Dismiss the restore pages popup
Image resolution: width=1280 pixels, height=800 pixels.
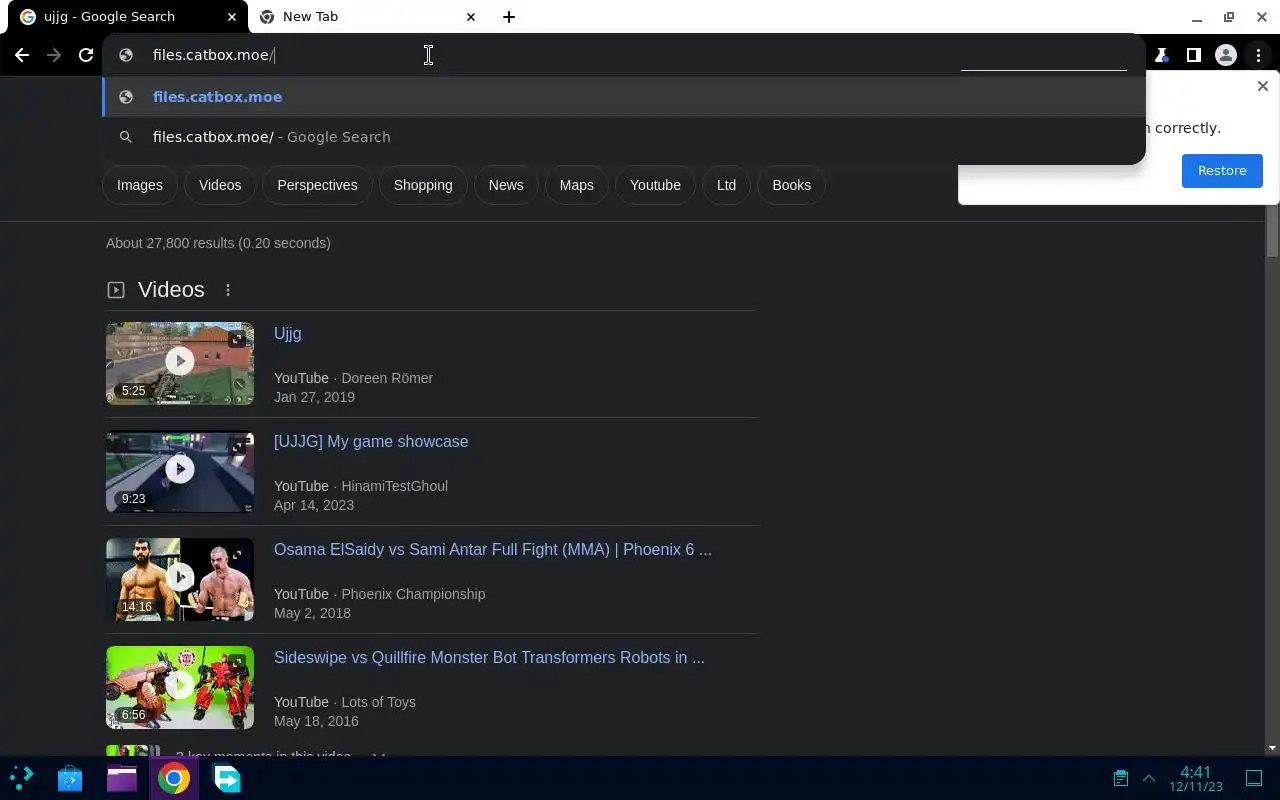[x=1262, y=87]
